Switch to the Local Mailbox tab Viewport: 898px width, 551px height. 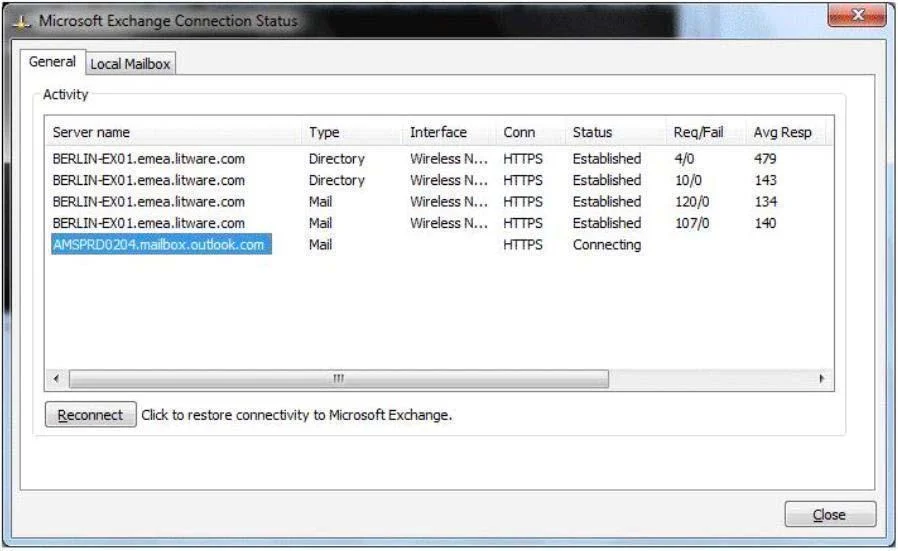click(x=131, y=64)
